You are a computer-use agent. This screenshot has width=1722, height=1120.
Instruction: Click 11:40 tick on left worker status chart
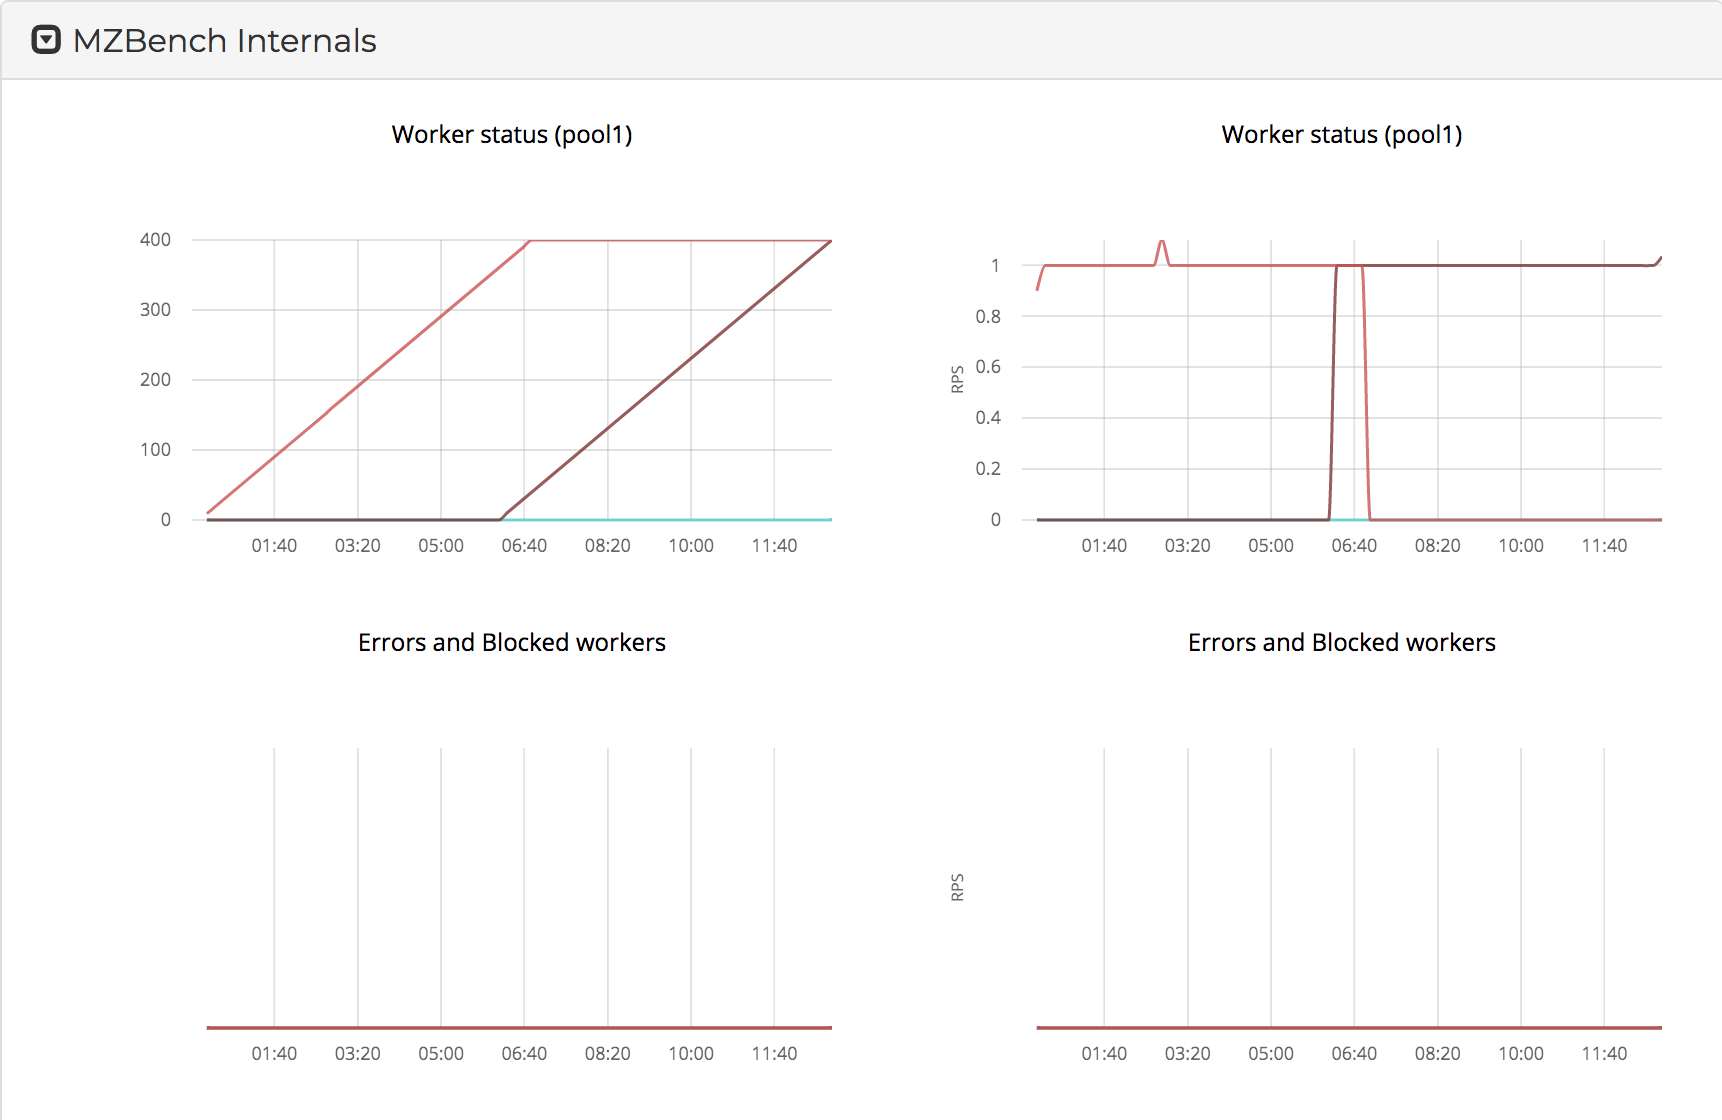tap(774, 546)
